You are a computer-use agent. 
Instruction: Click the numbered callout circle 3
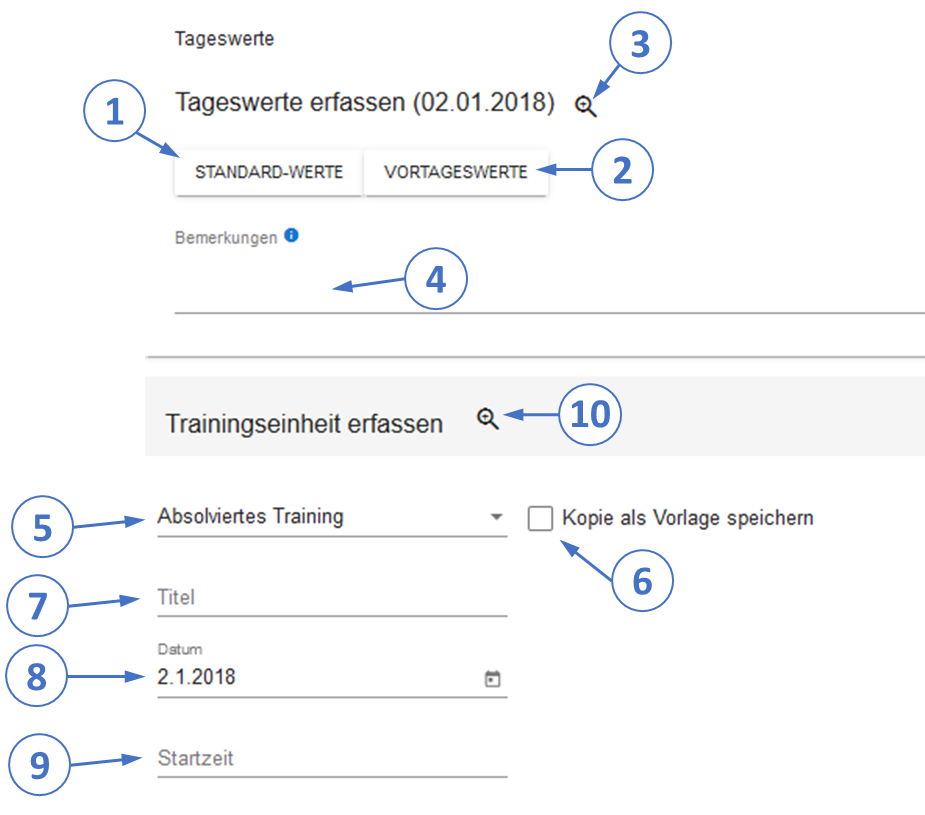click(640, 46)
